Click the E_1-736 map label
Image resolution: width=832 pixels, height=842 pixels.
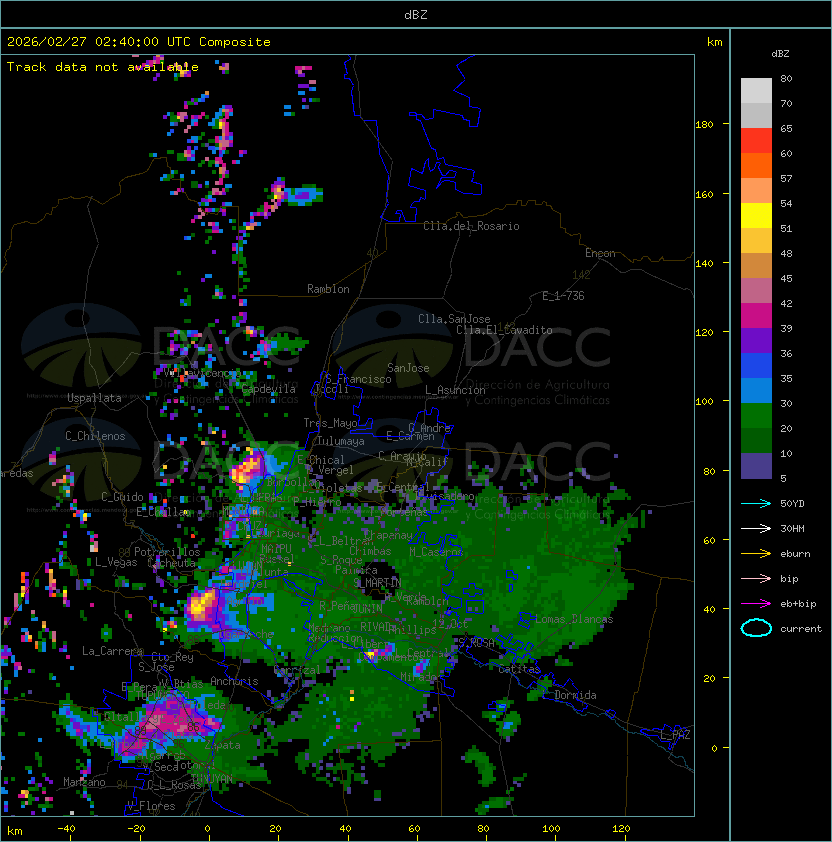(x=563, y=296)
